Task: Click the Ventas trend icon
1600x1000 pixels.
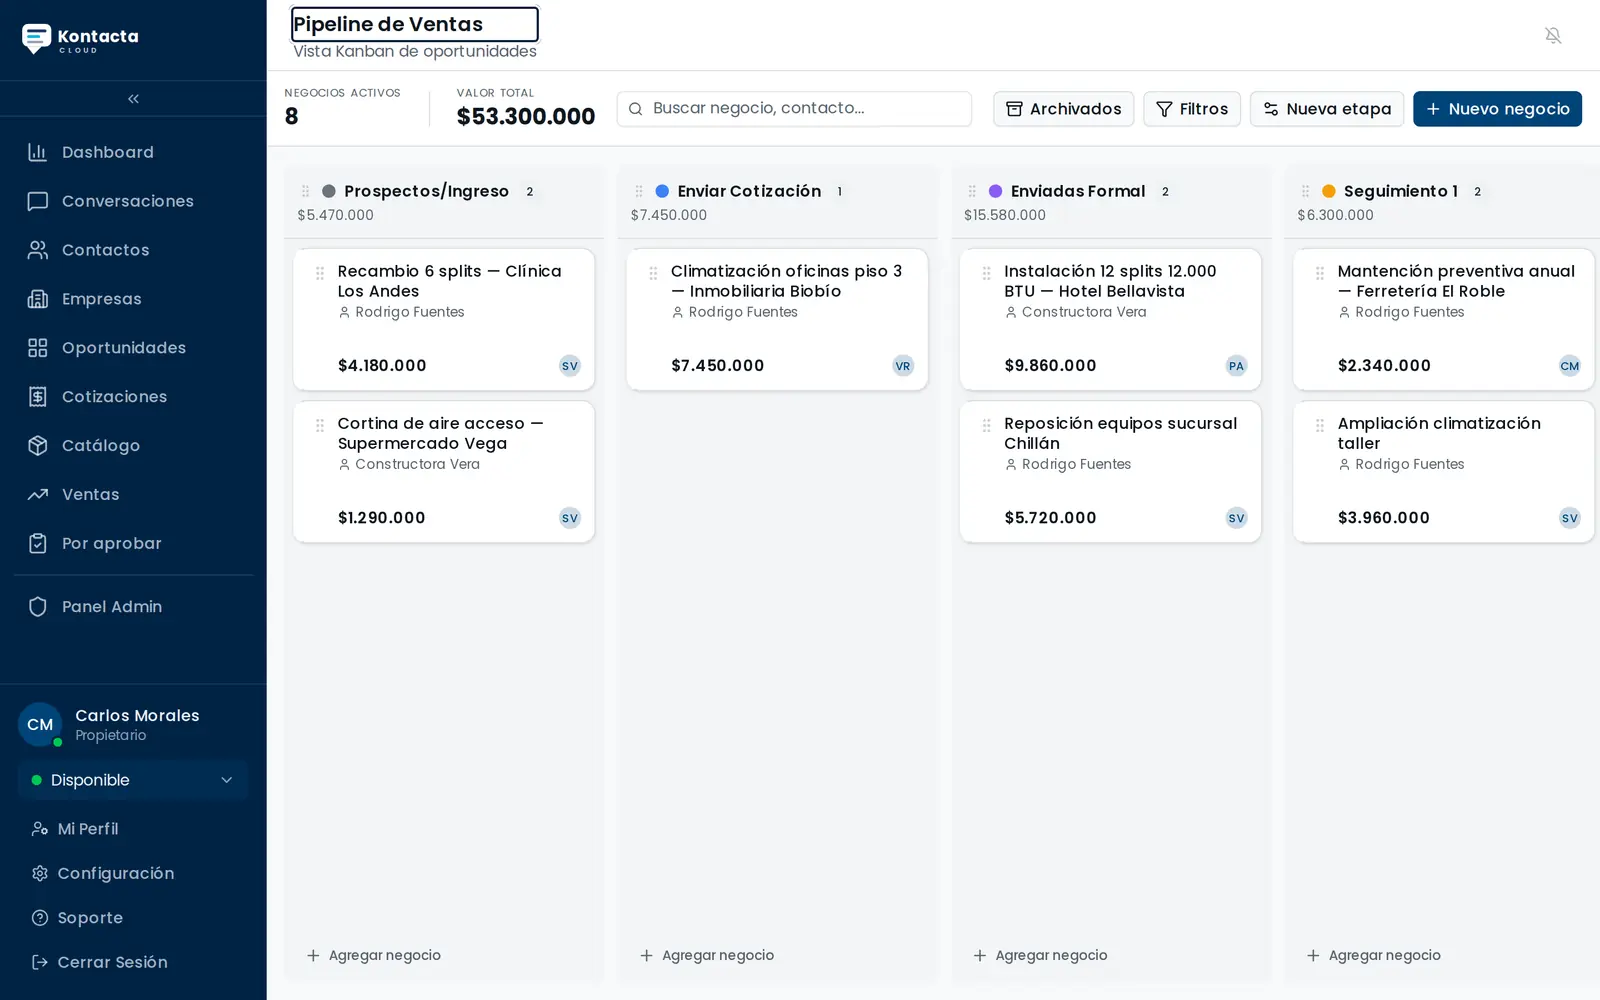Action: click(38, 495)
